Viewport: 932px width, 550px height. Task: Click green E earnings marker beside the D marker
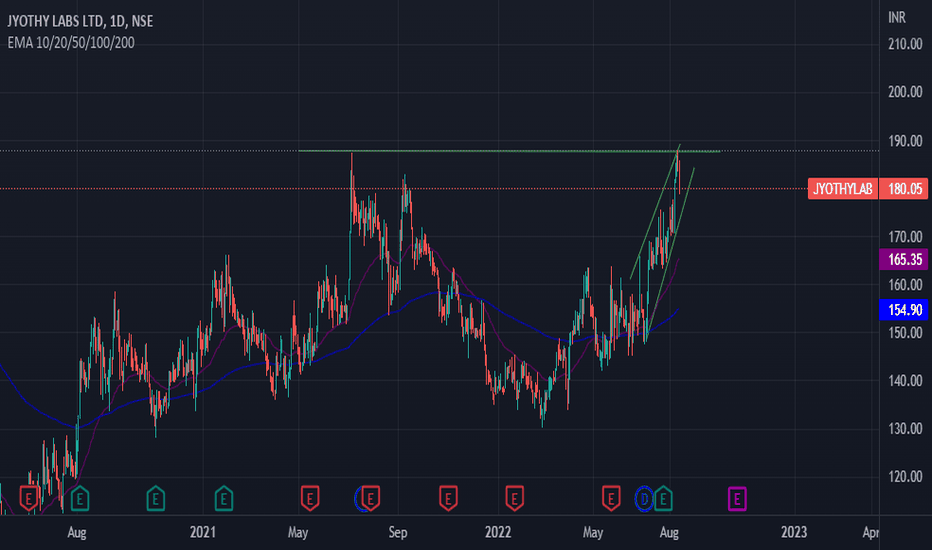(663, 498)
